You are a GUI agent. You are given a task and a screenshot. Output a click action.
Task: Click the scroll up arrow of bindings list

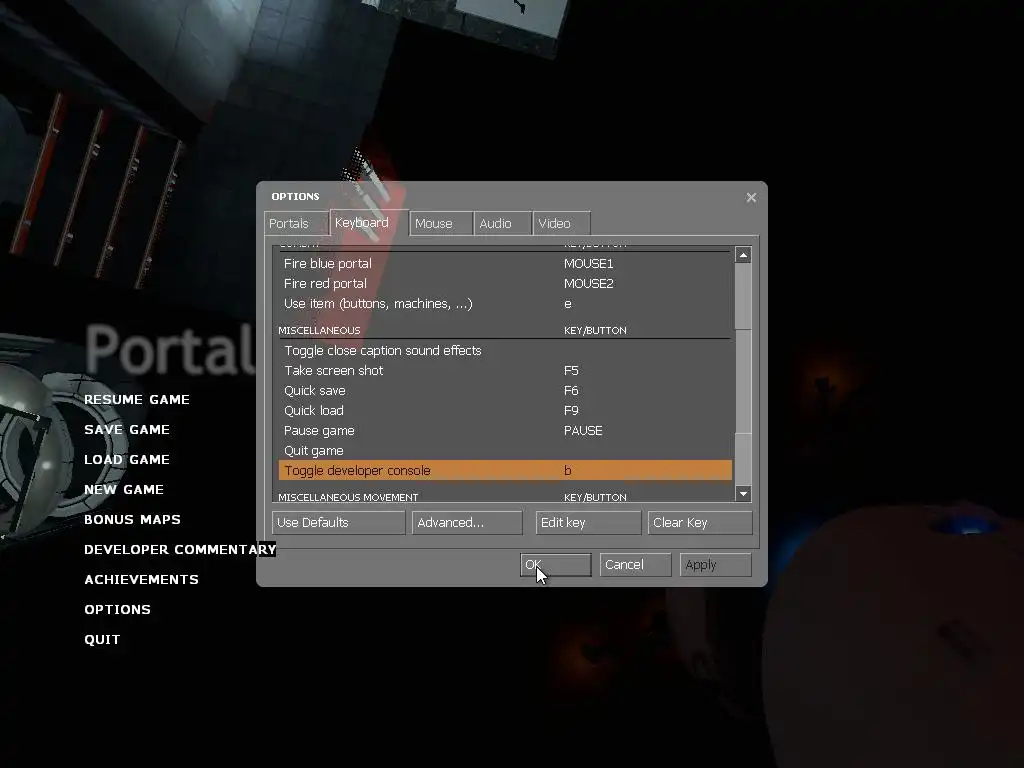tap(743, 255)
